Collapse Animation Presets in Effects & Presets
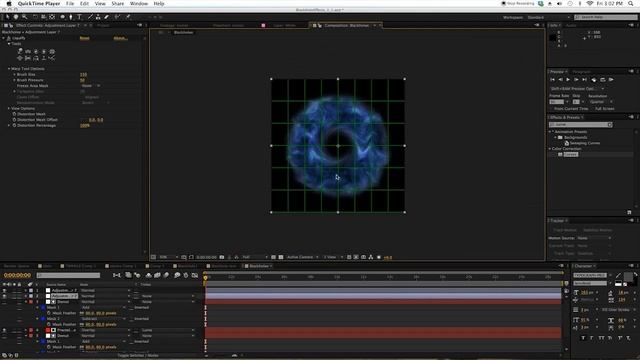Image resolution: width=640 pixels, height=360 pixels. coord(550,132)
